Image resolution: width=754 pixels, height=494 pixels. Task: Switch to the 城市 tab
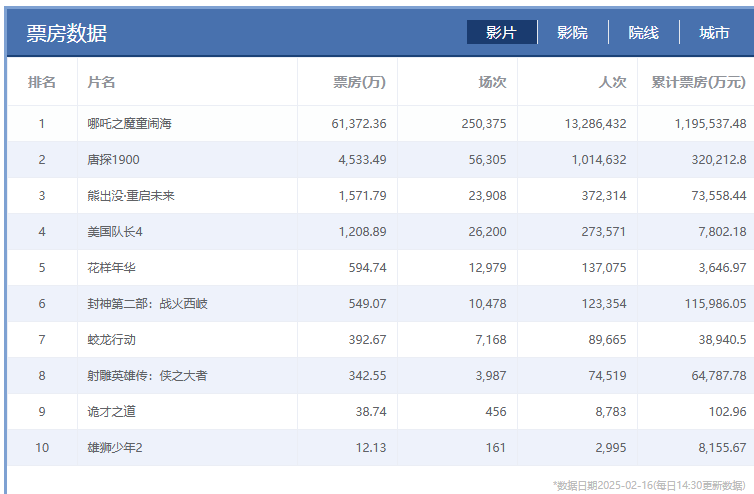coord(714,33)
